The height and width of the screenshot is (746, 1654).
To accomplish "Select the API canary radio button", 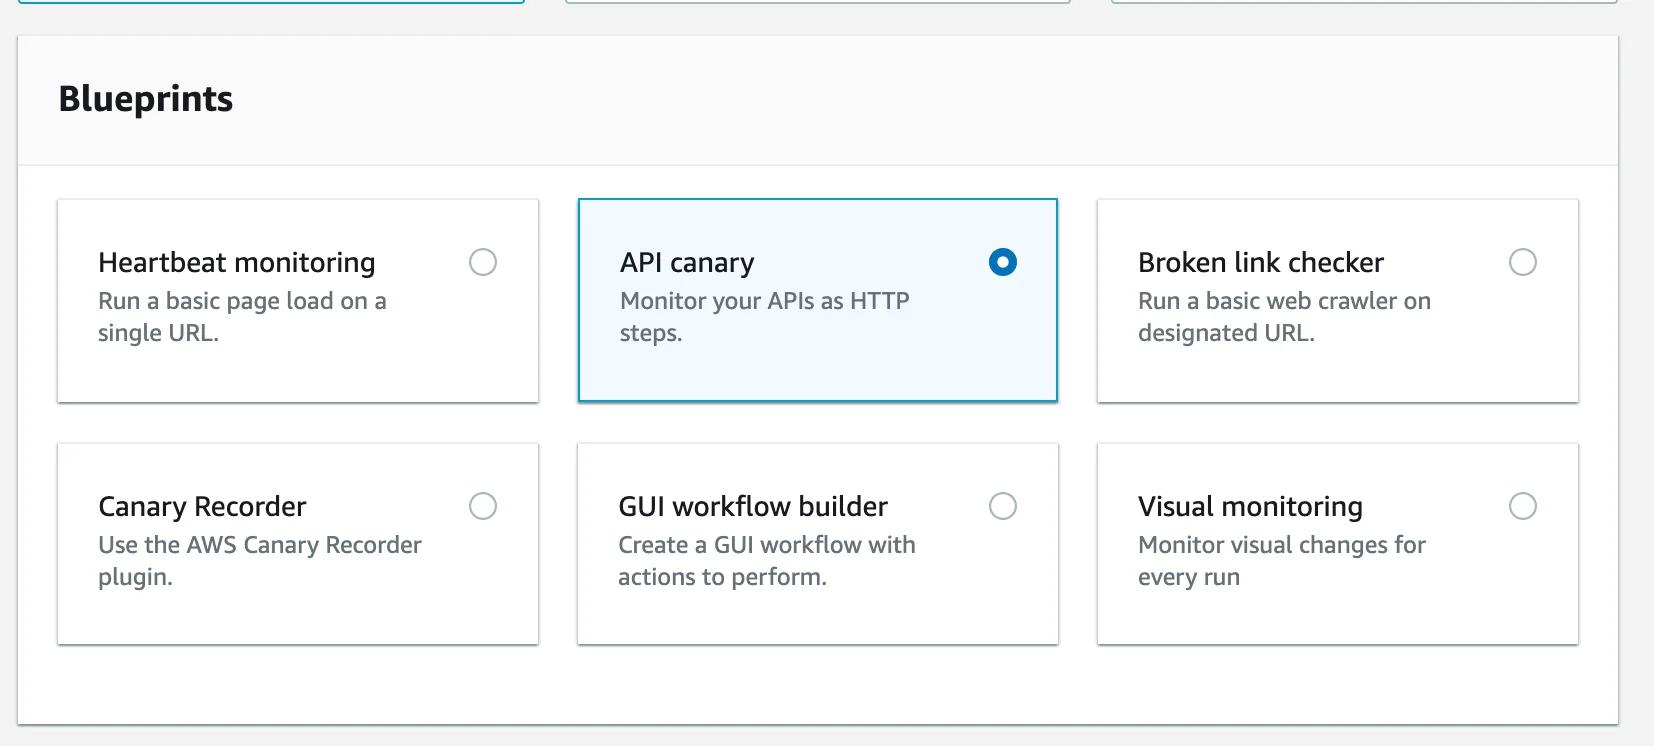I will click(x=1002, y=262).
